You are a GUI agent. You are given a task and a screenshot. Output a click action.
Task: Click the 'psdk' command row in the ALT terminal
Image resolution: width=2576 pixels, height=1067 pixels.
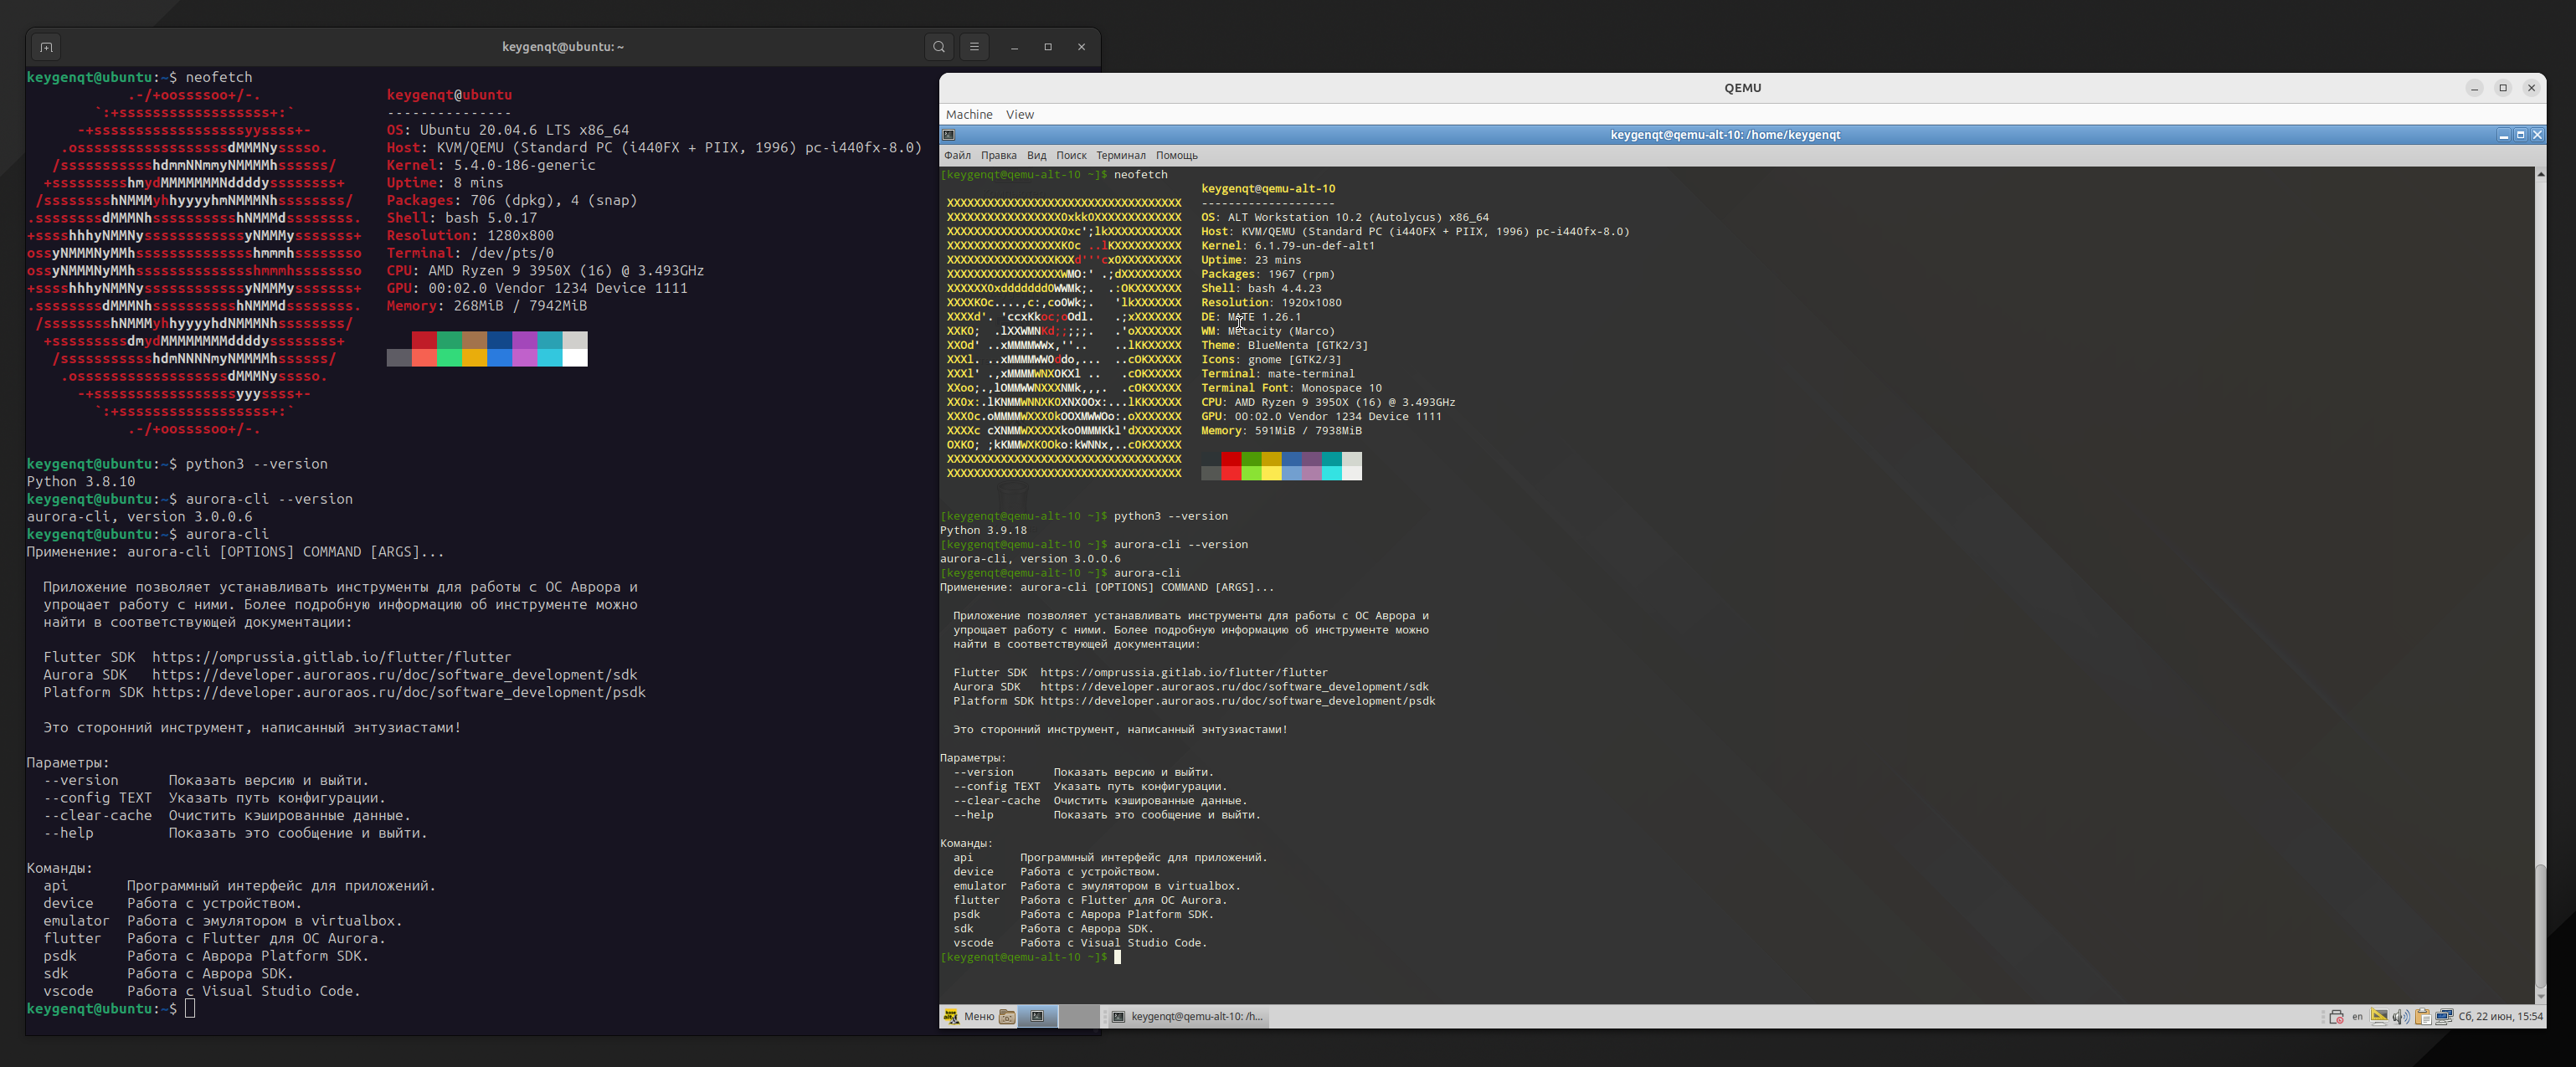click(x=1083, y=914)
